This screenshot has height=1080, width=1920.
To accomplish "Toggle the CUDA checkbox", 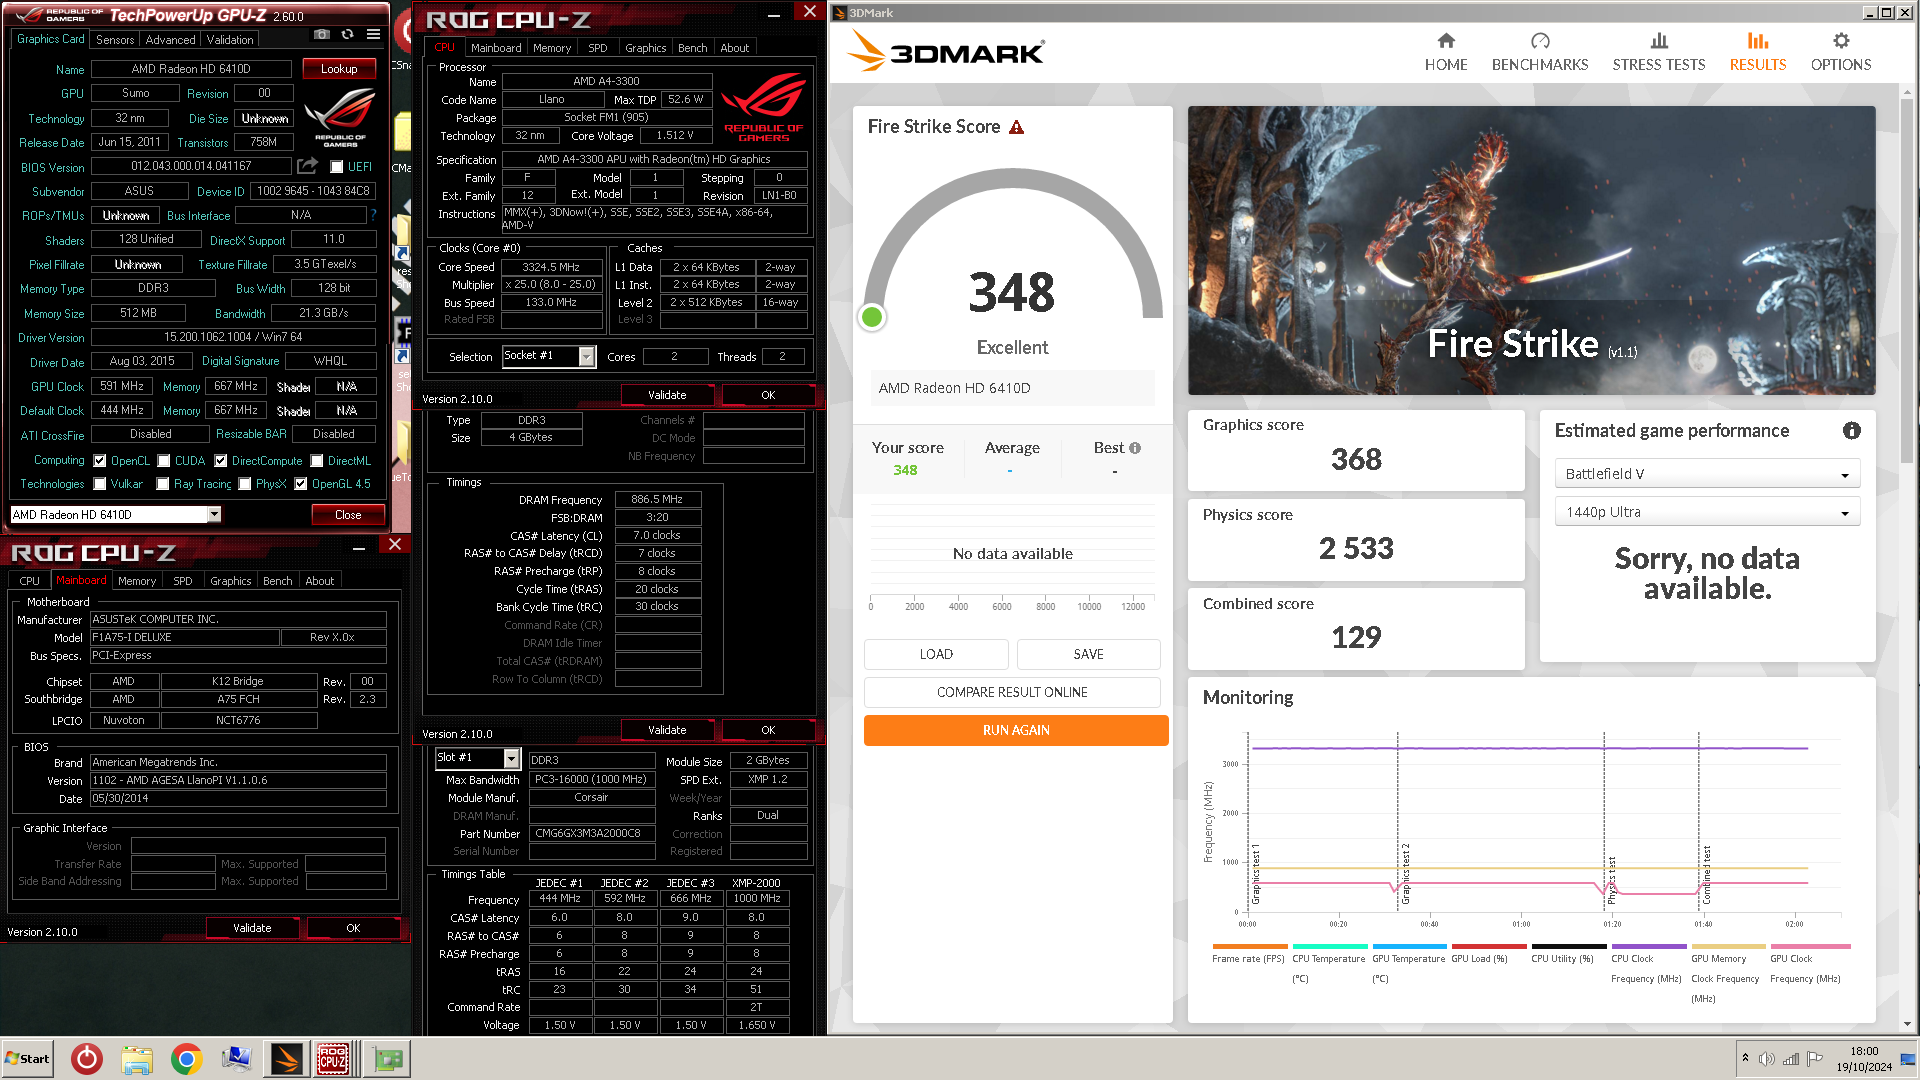I will pos(164,461).
